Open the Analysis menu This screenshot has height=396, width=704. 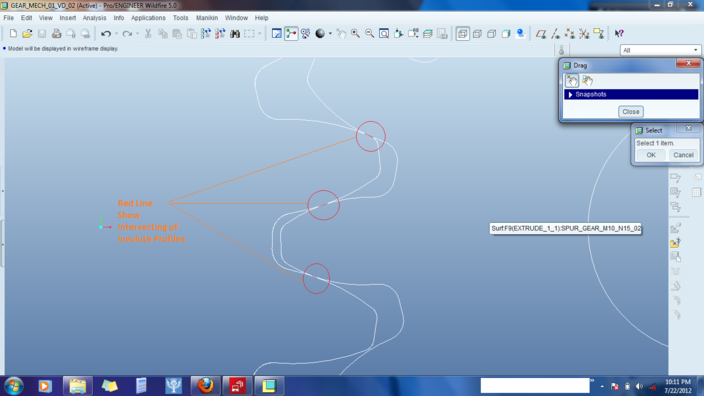click(x=94, y=18)
